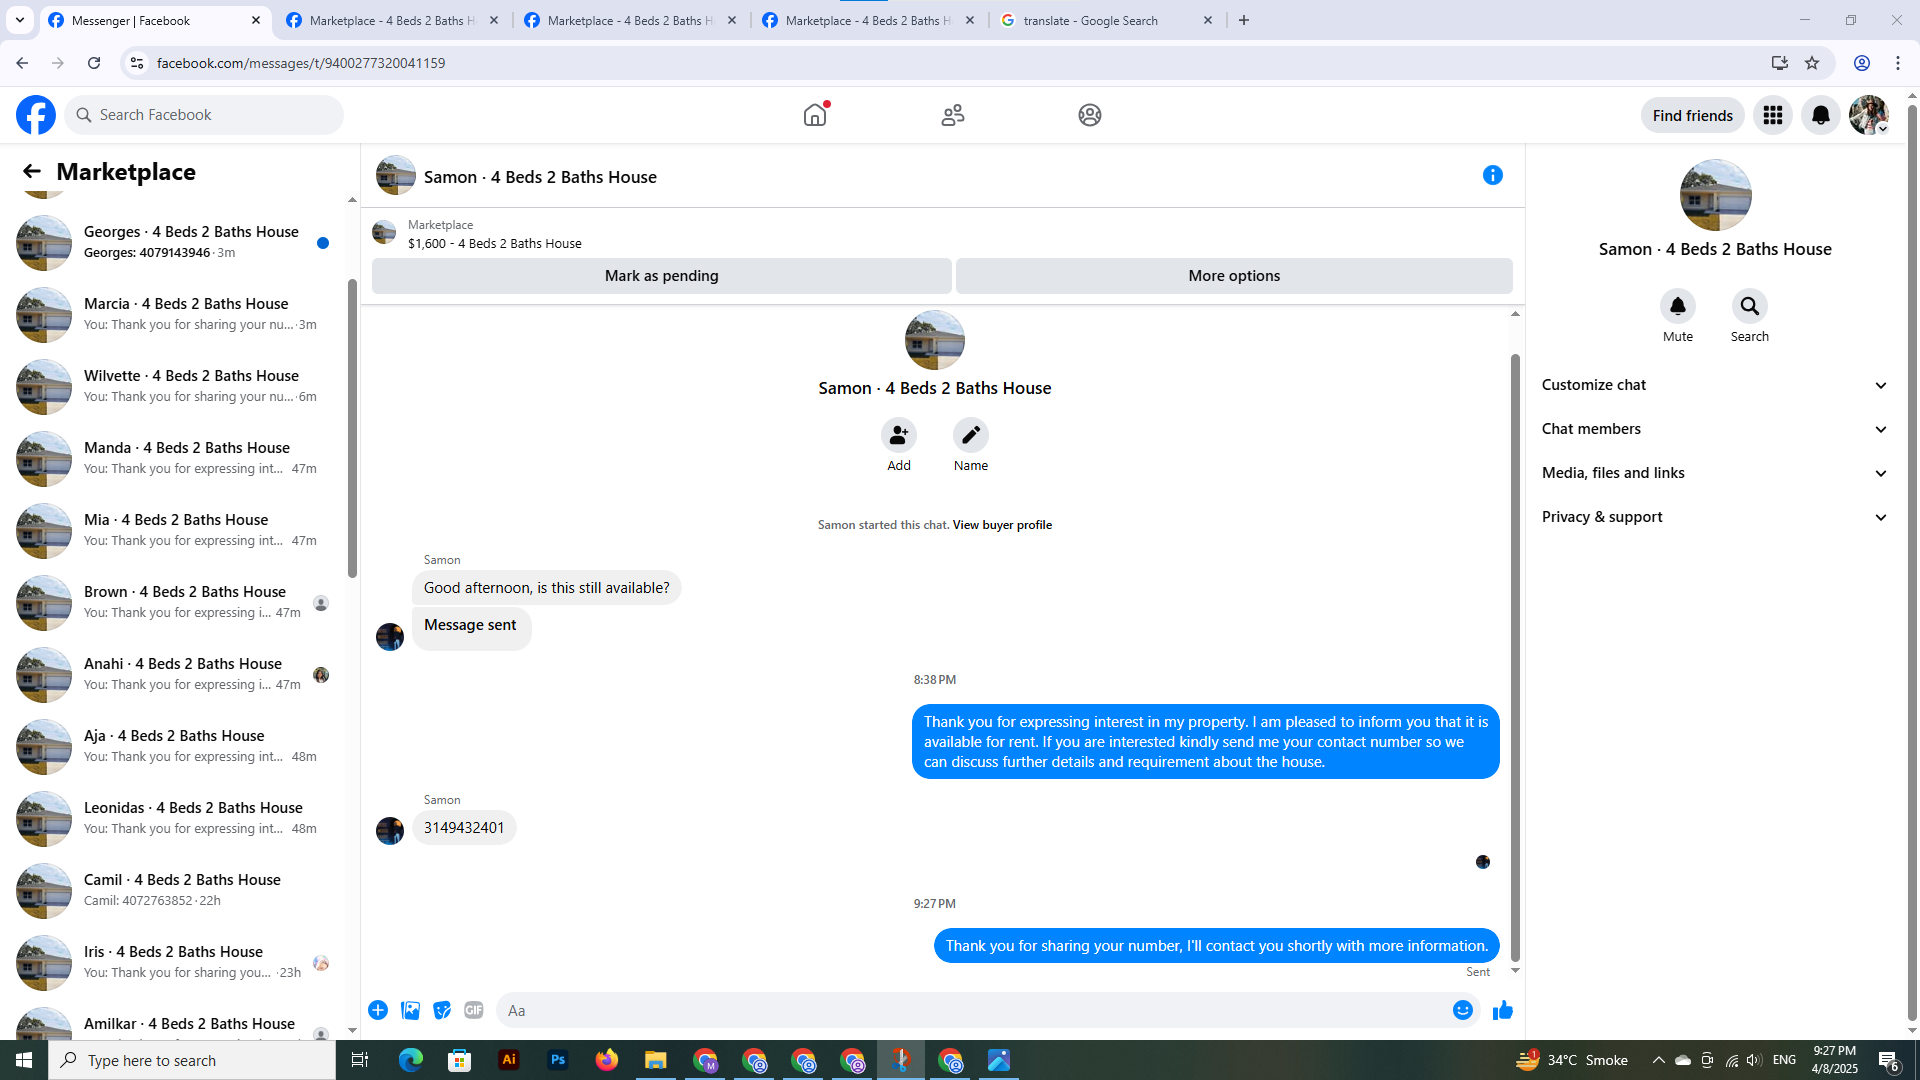Open conversation information icon in chat header
This screenshot has height=1080, width=1920.
1492,176
